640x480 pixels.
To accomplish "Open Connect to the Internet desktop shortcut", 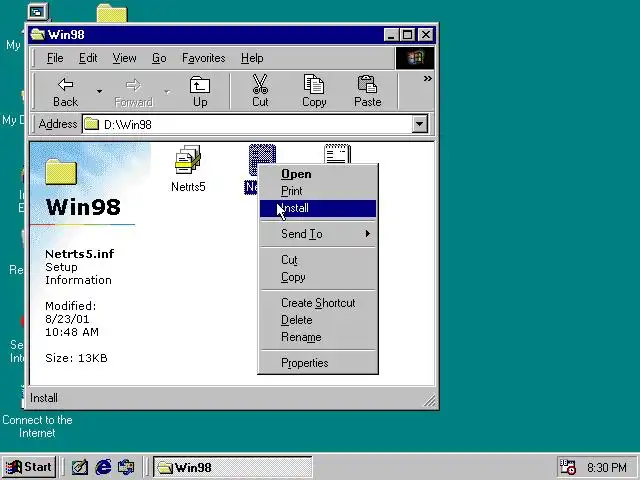I will 37,426.
